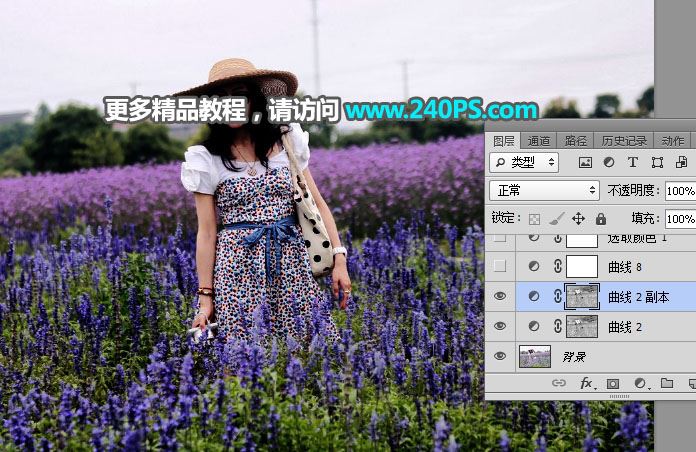696x452 pixels.
Task: Hide the 曲线 2 副本 layer
Action: point(500,296)
